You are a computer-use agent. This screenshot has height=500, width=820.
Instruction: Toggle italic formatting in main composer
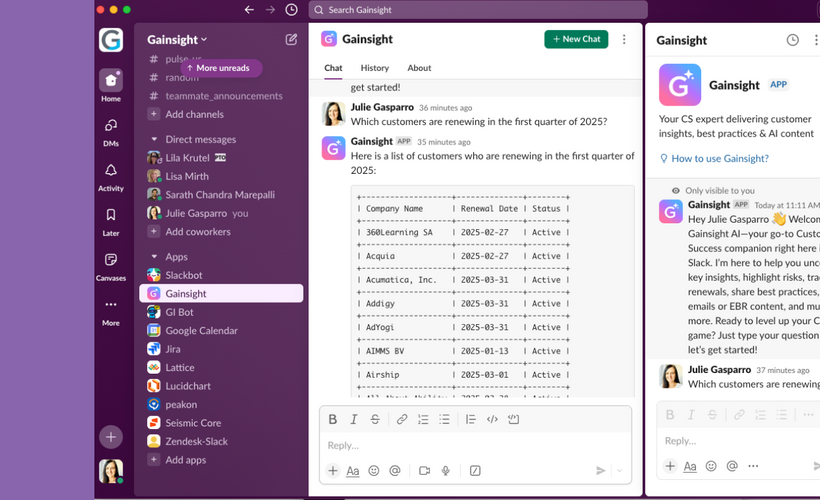pos(354,420)
